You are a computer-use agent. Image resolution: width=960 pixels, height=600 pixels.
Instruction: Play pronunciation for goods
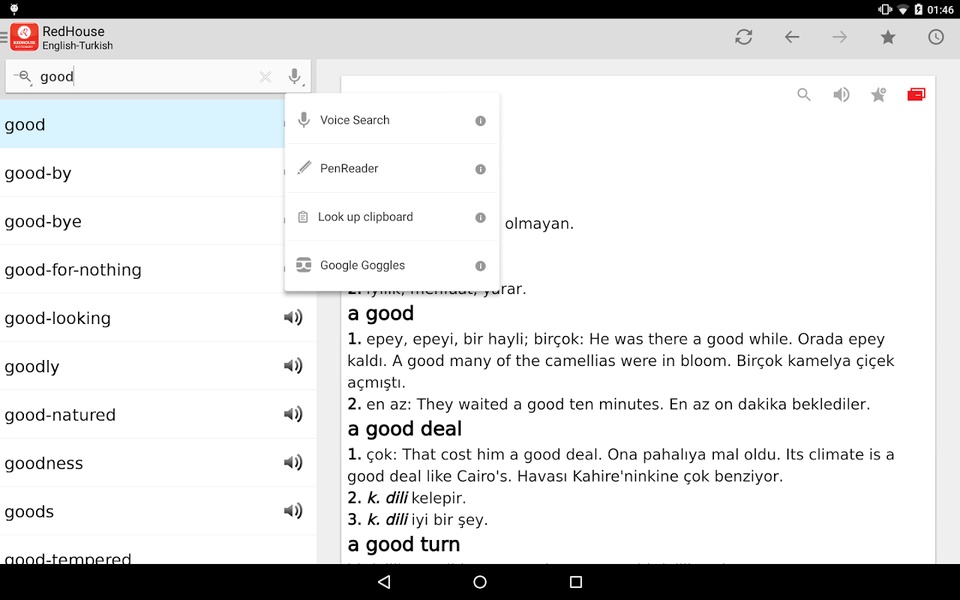click(x=293, y=511)
